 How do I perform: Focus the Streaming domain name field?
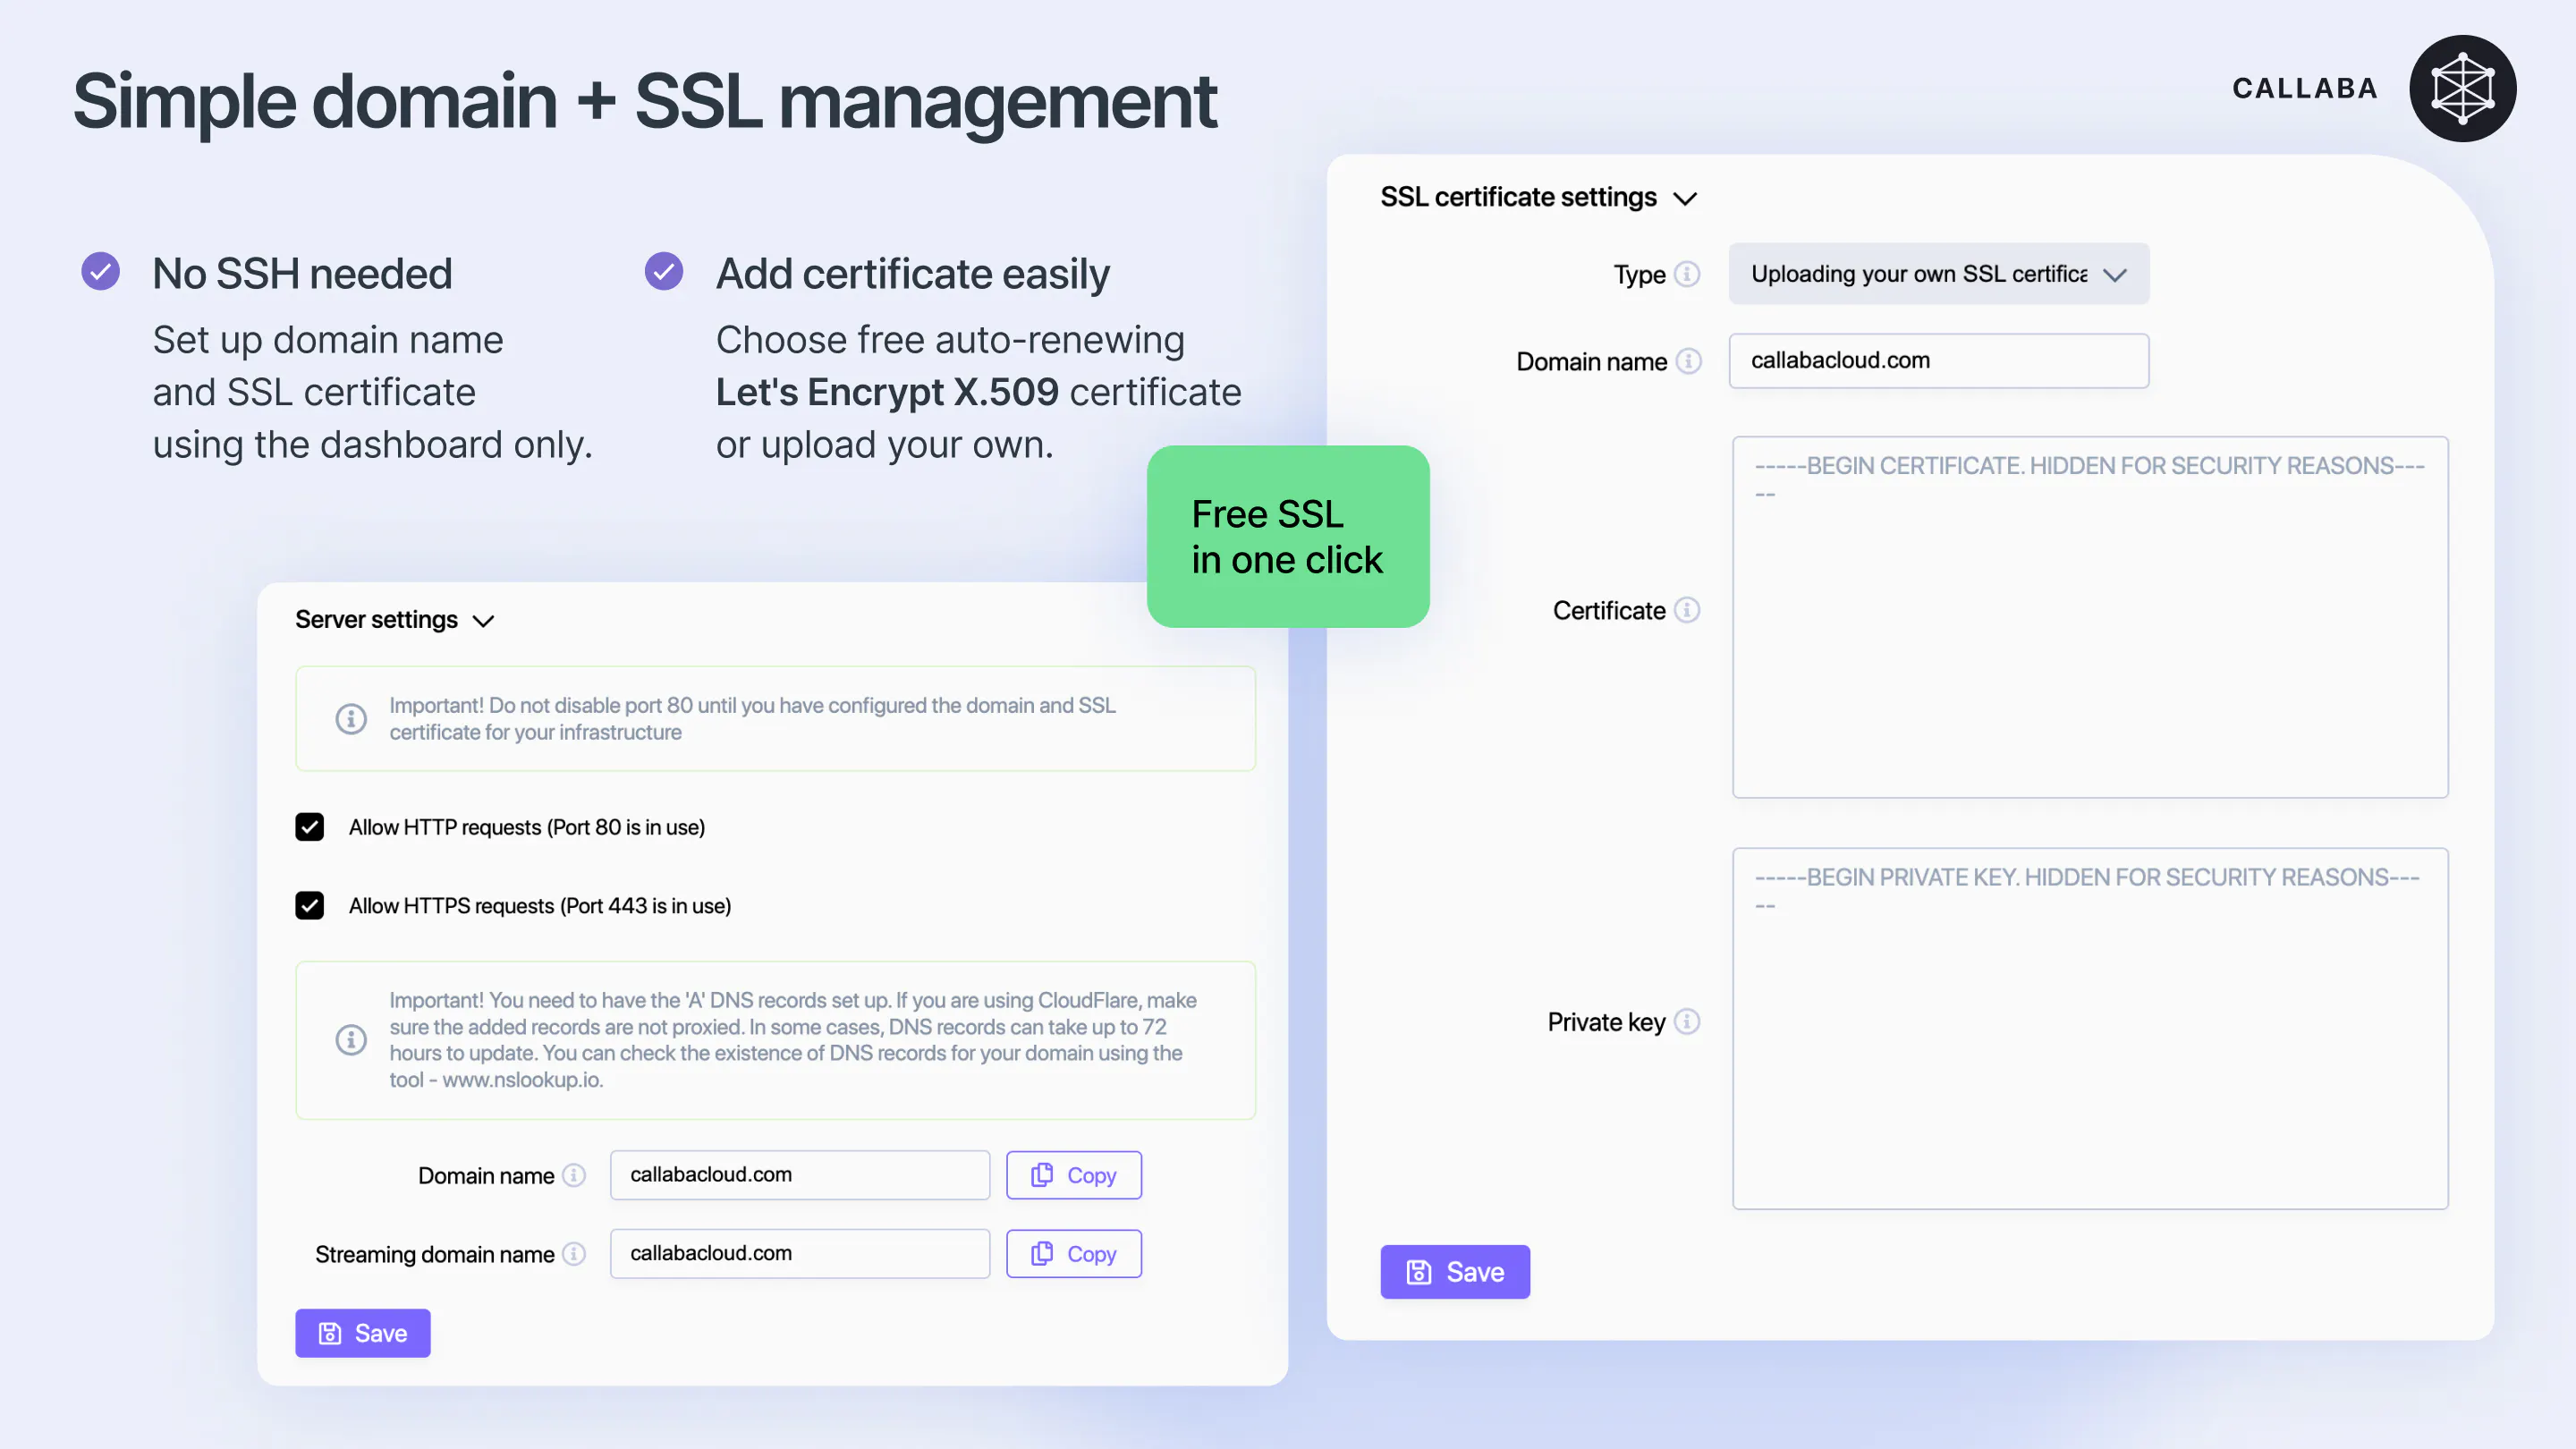point(800,1253)
